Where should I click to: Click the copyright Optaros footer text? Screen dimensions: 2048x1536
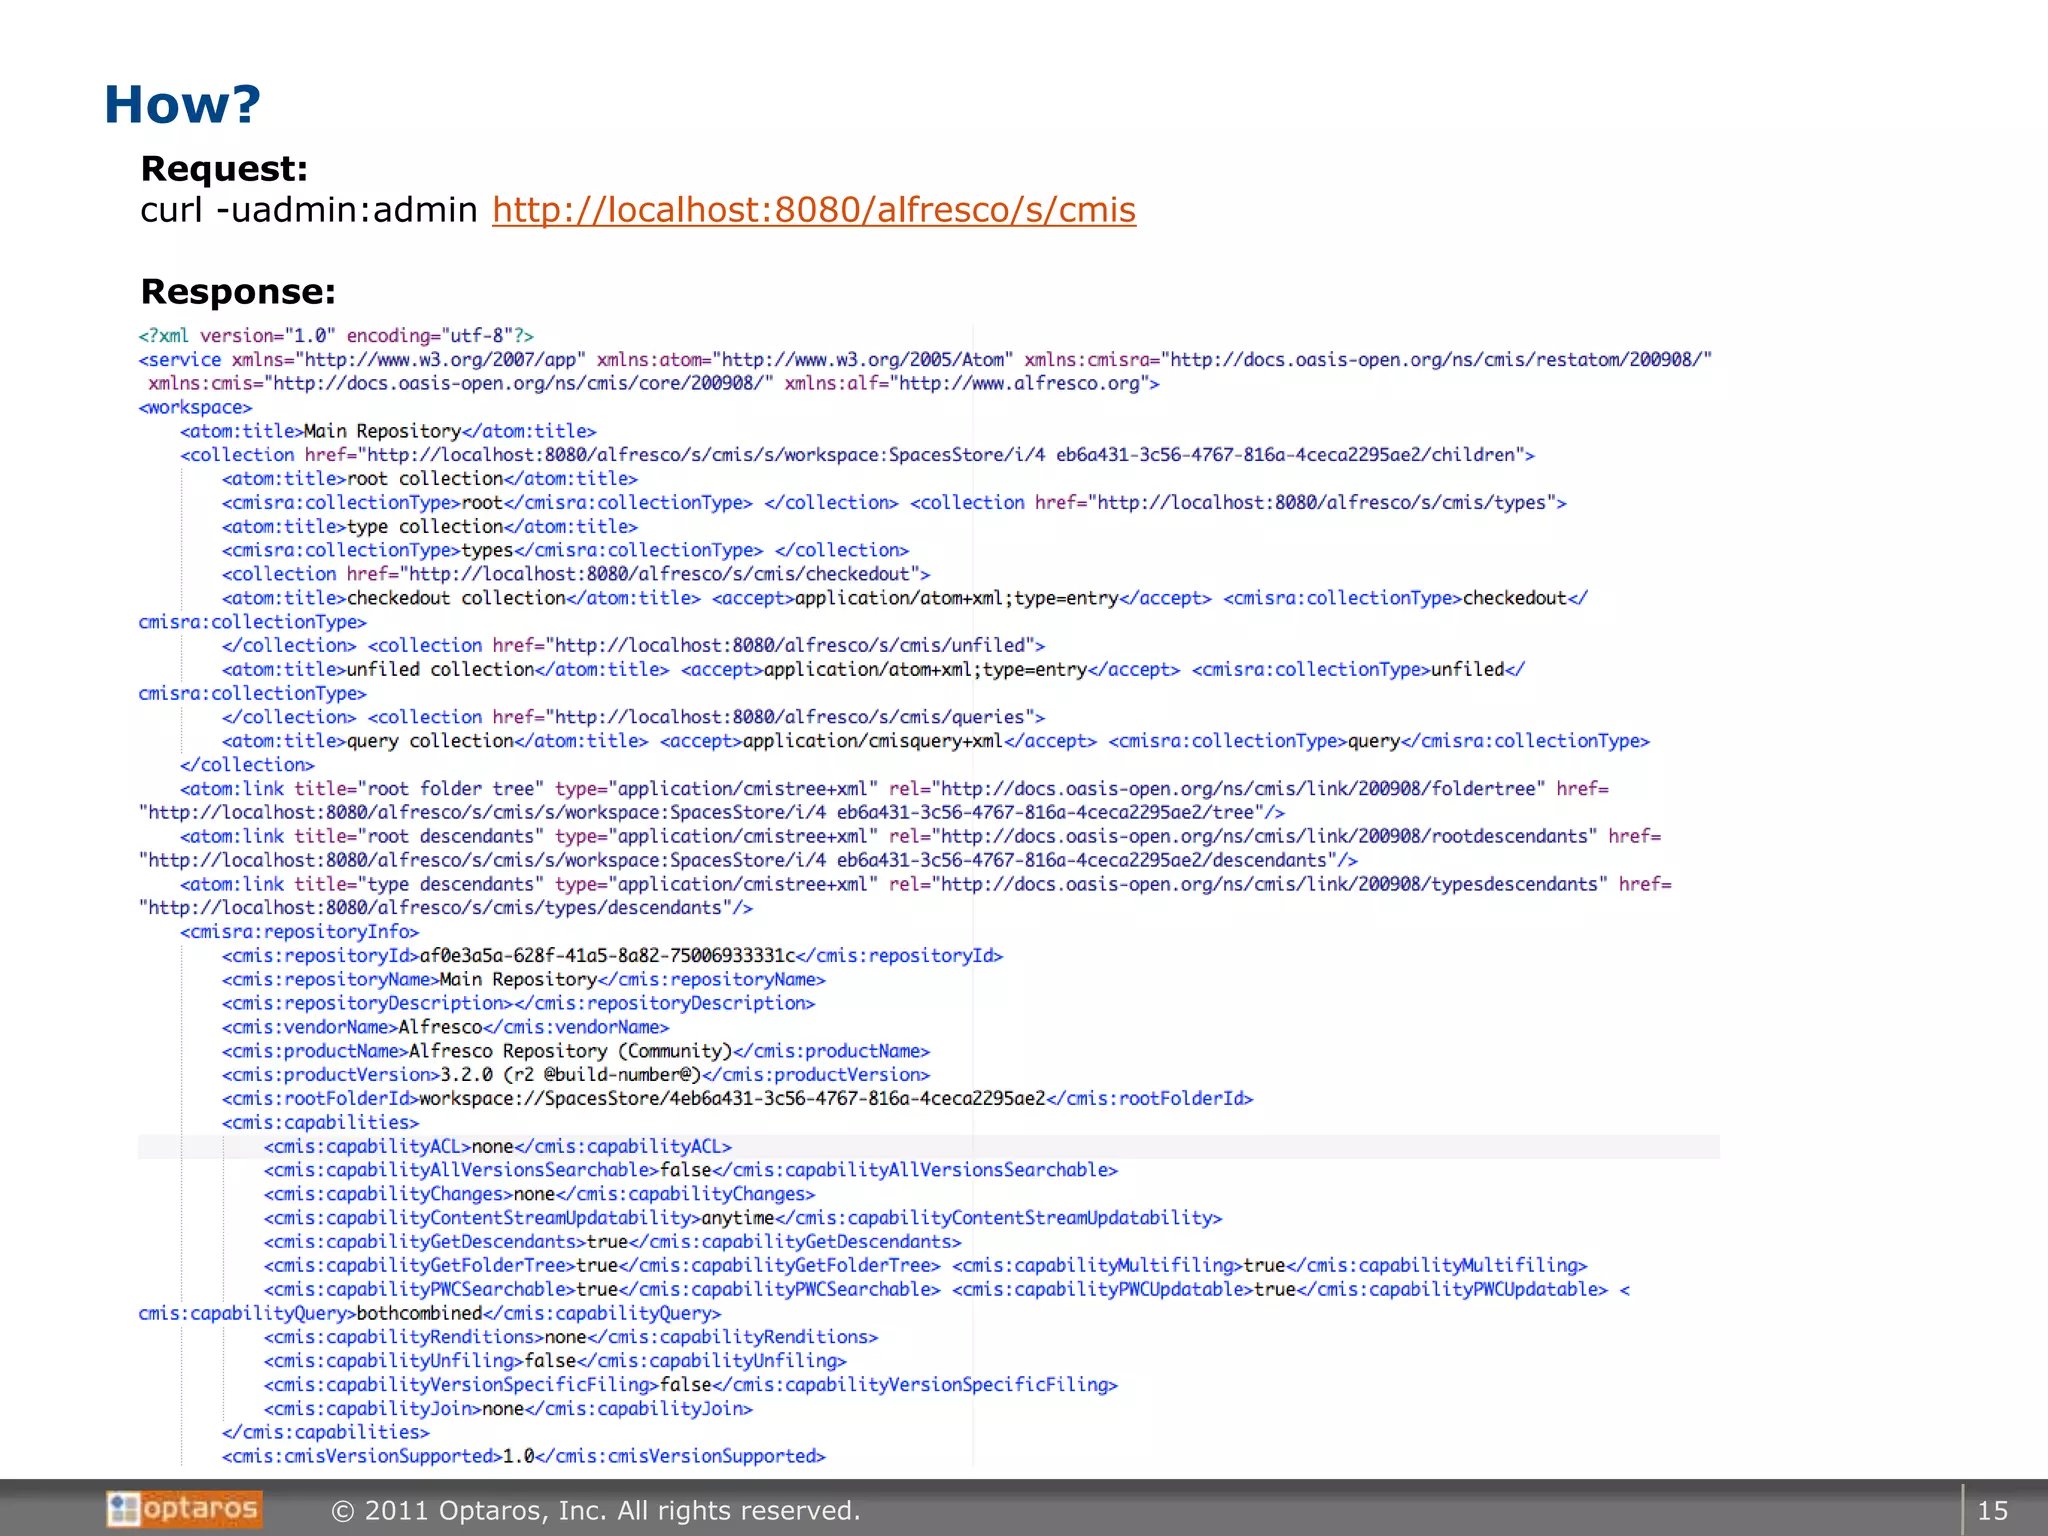pyautogui.click(x=596, y=1510)
